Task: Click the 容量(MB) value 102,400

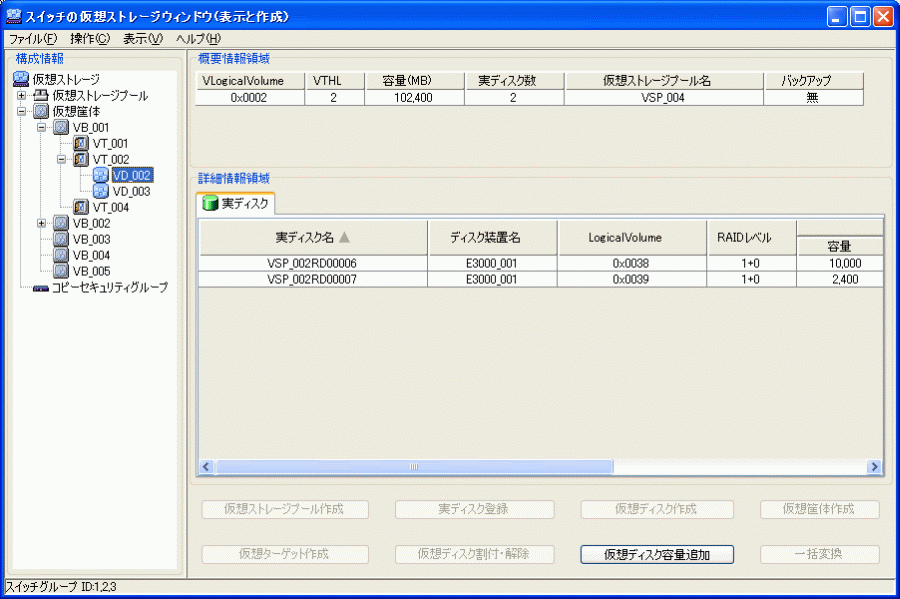Action: click(x=414, y=98)
